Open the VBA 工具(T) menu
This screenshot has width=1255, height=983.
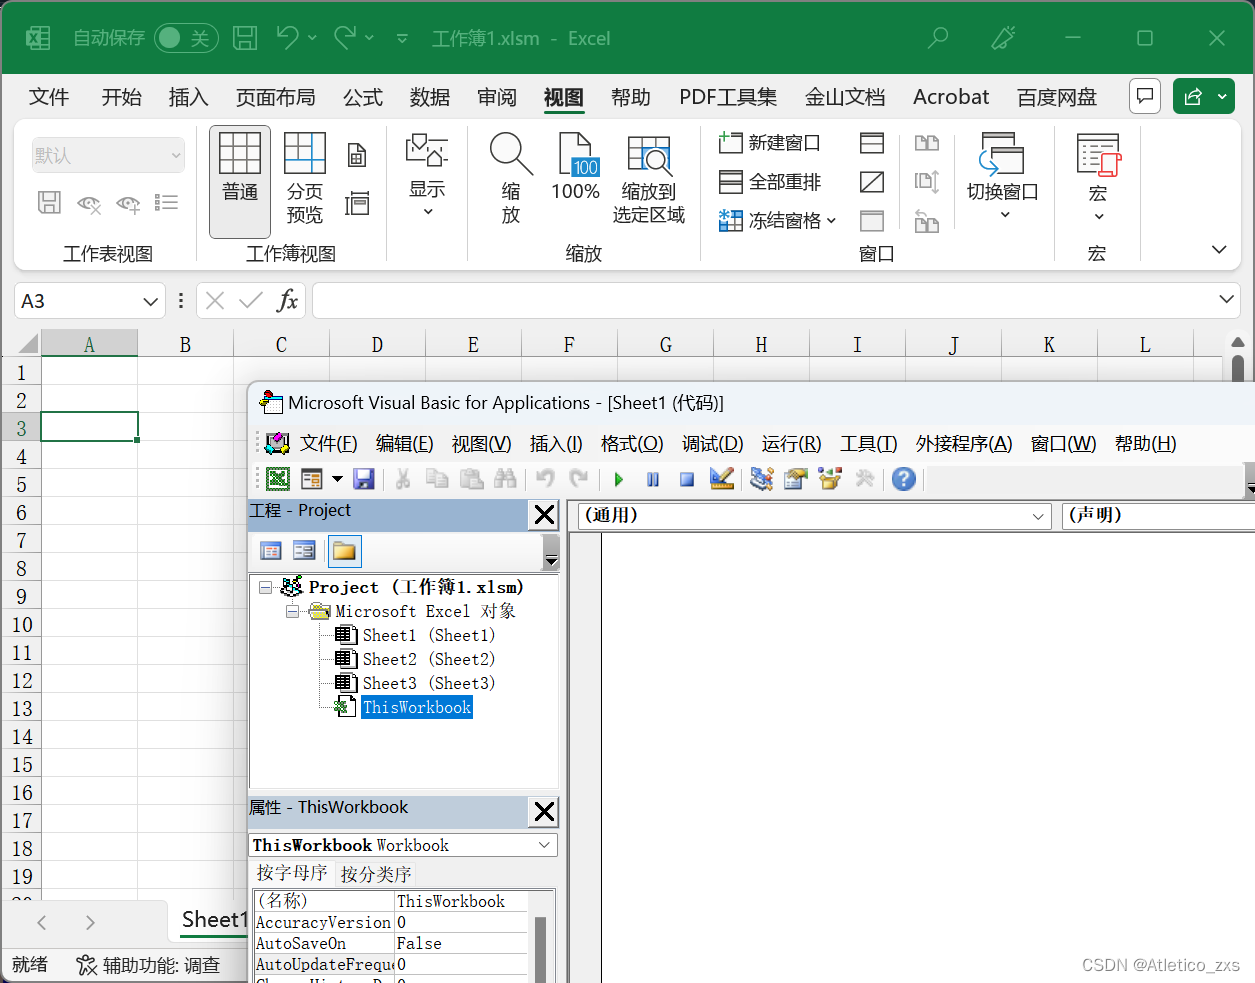coord(868,443)
